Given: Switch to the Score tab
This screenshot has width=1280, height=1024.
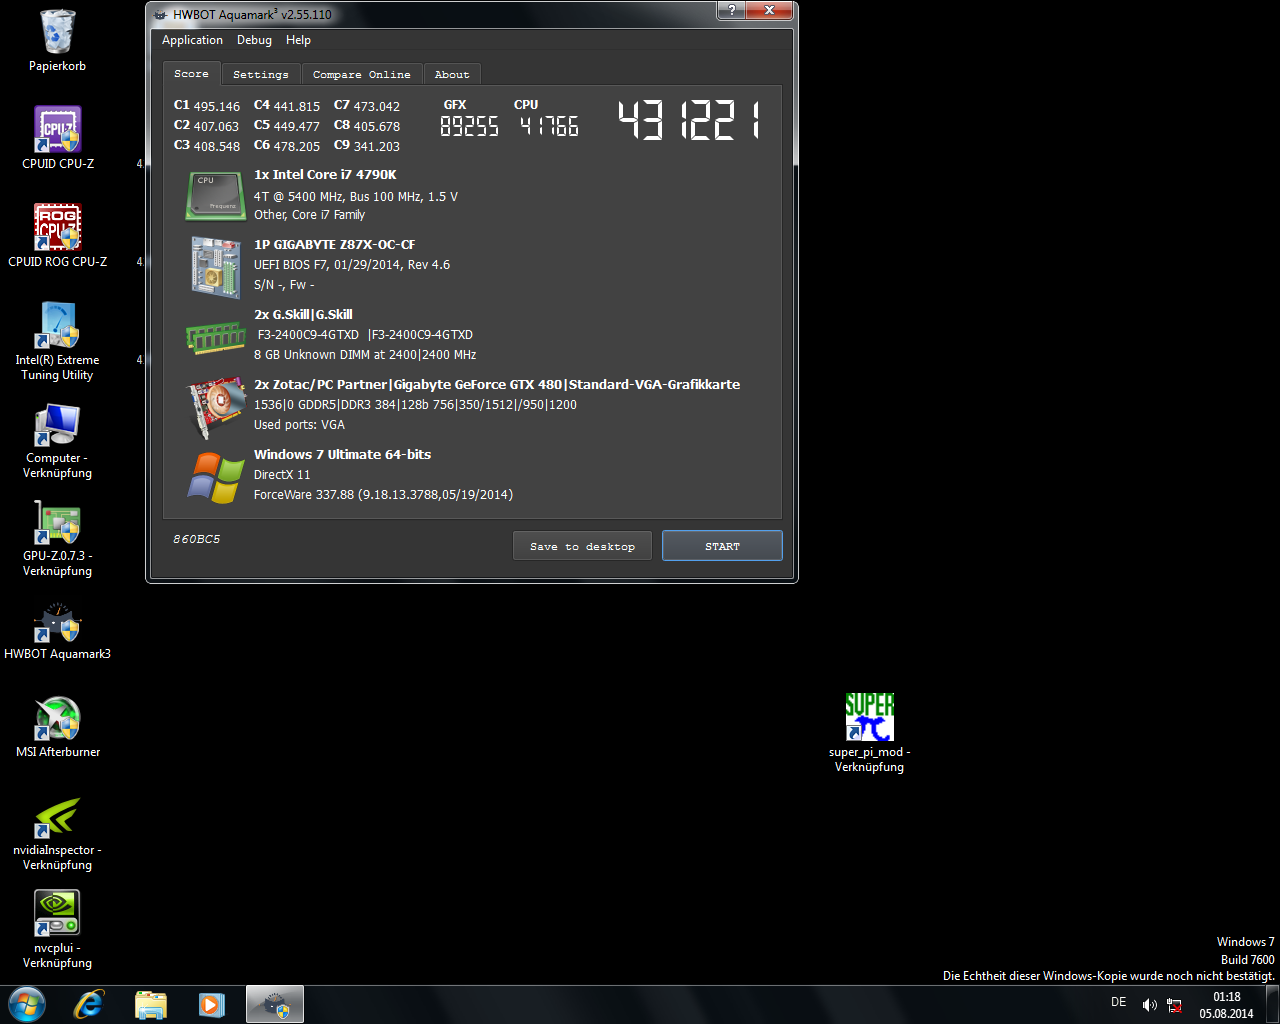Looking at the screenshot, I should (191, 74).
